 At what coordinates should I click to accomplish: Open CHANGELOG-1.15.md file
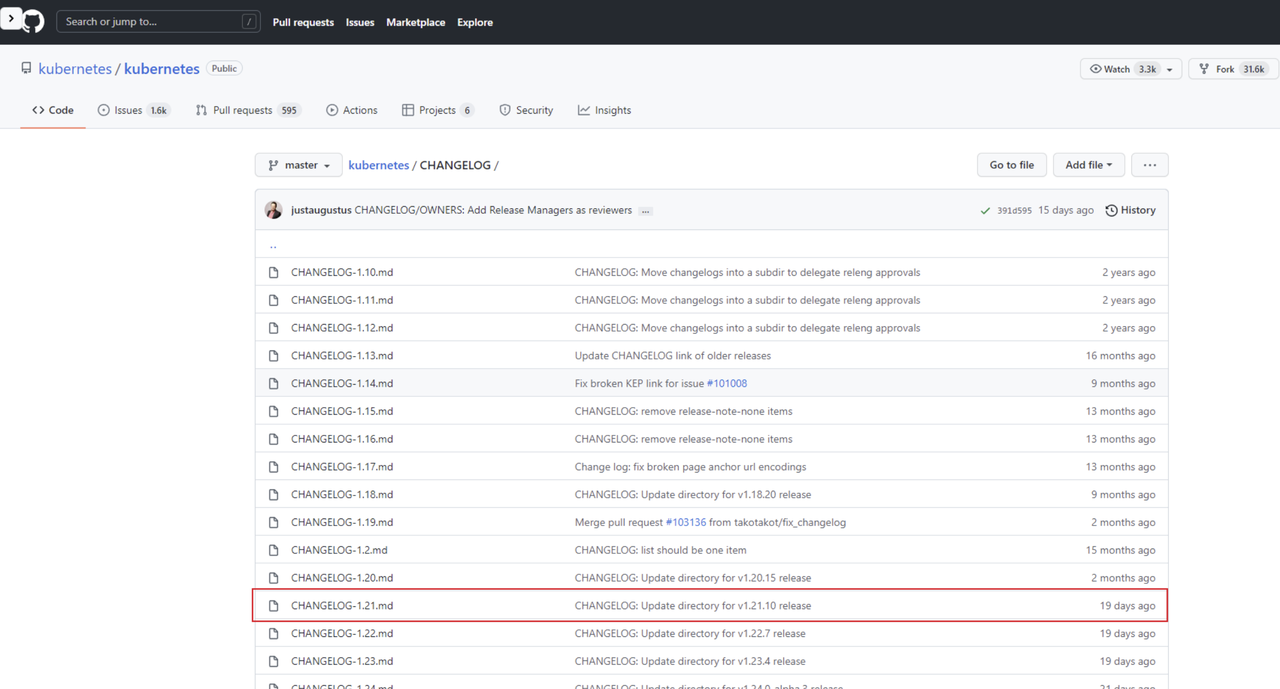point(342,411)
